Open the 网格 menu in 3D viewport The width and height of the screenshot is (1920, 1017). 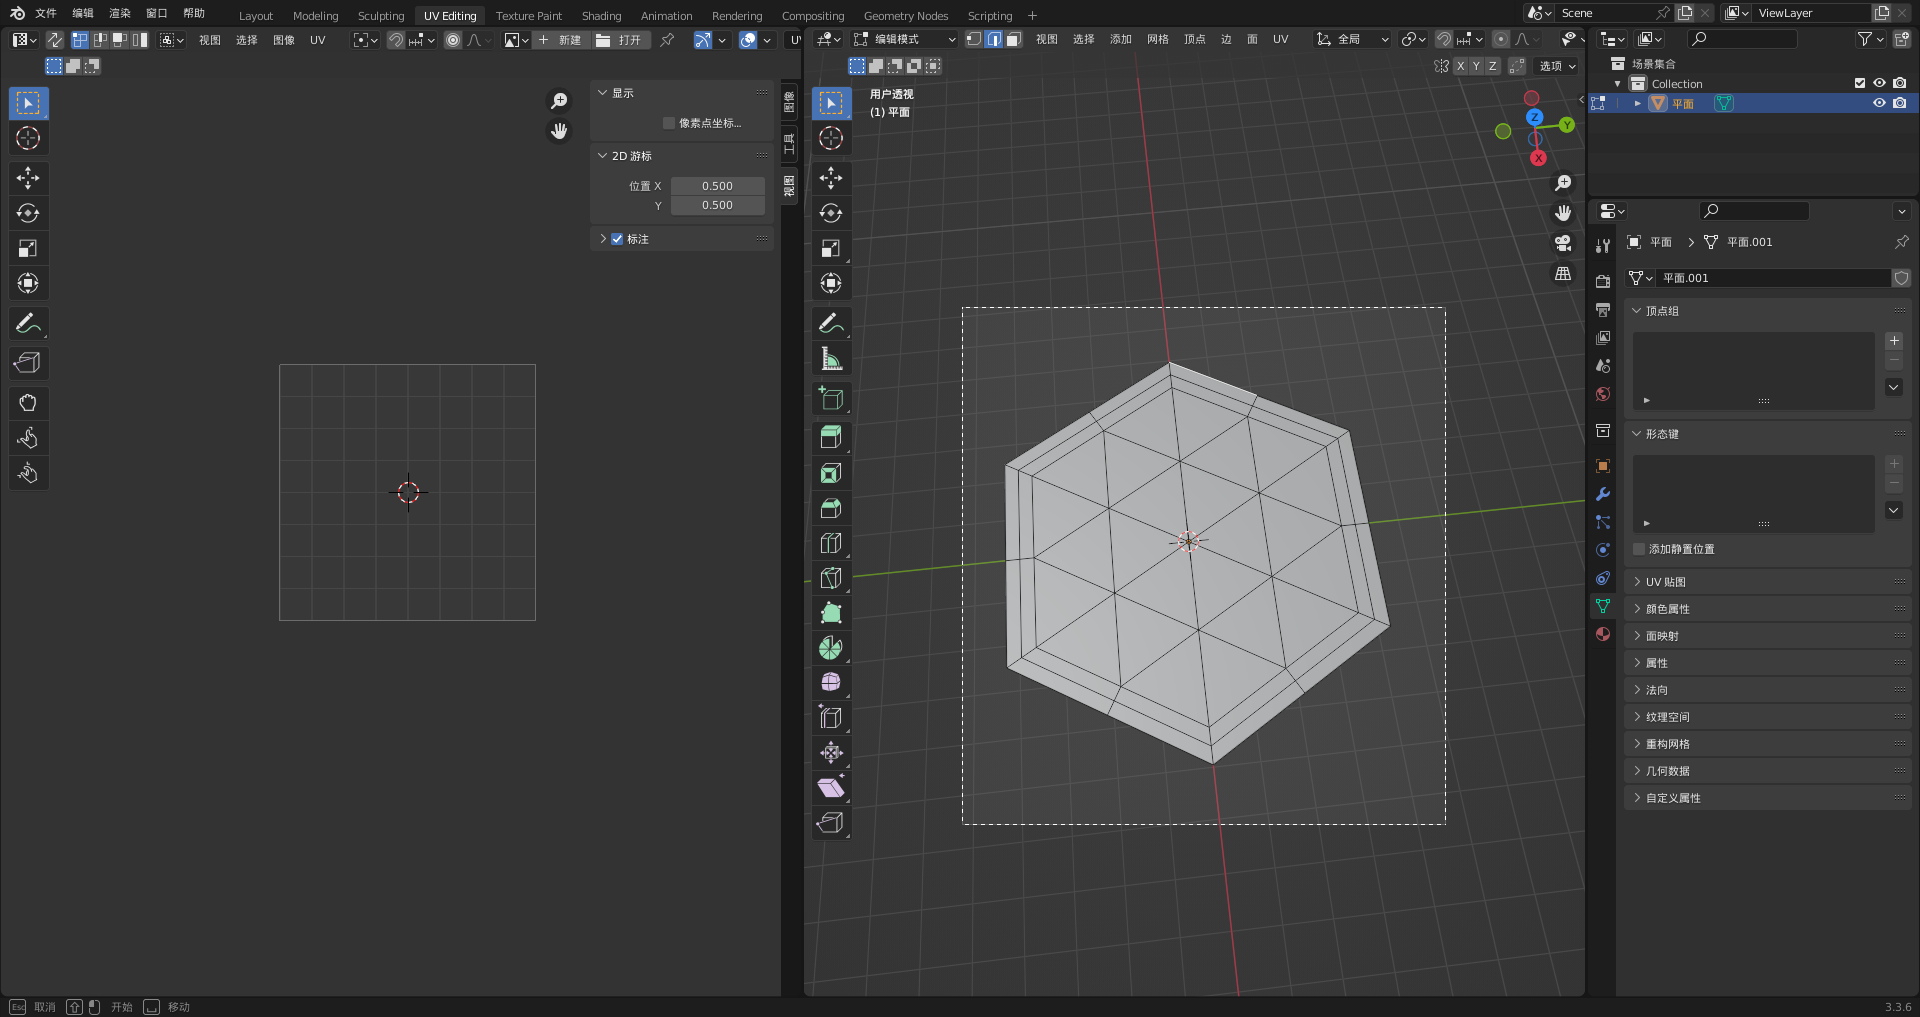click(x=1157, y=39)
